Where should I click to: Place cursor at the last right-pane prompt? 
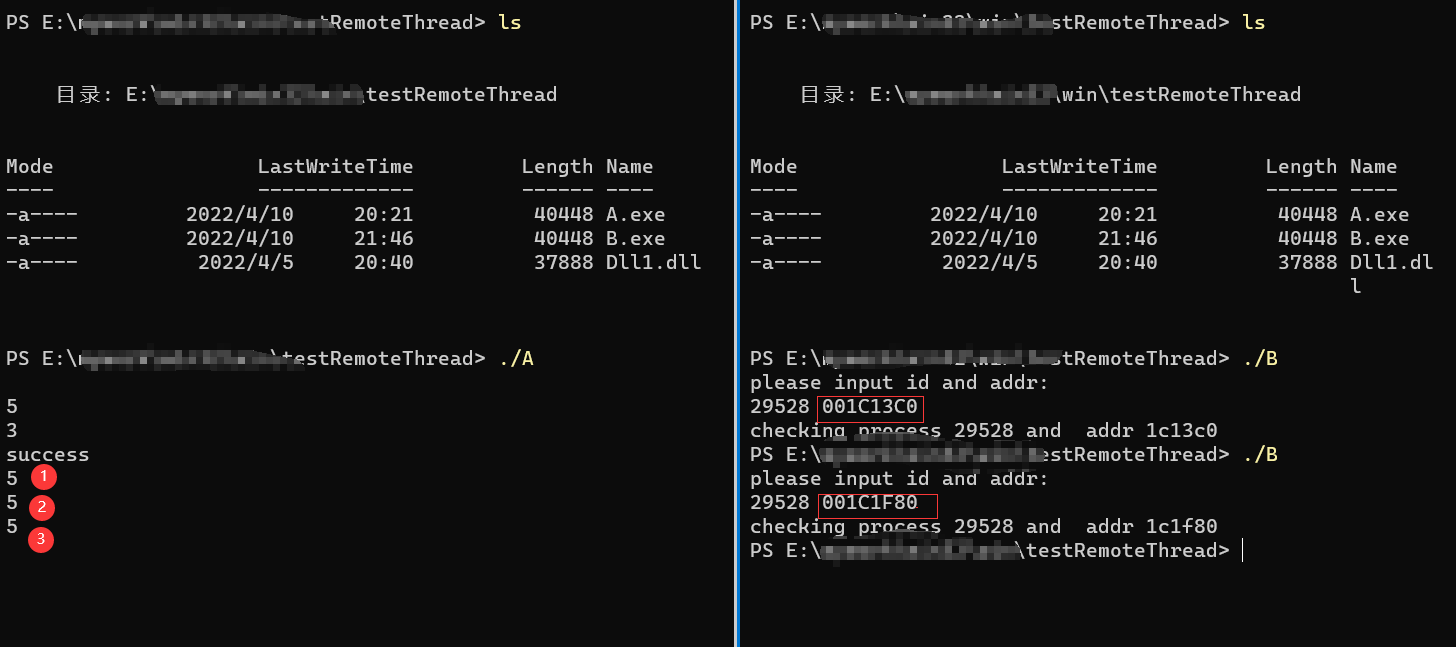[1242, 551]
